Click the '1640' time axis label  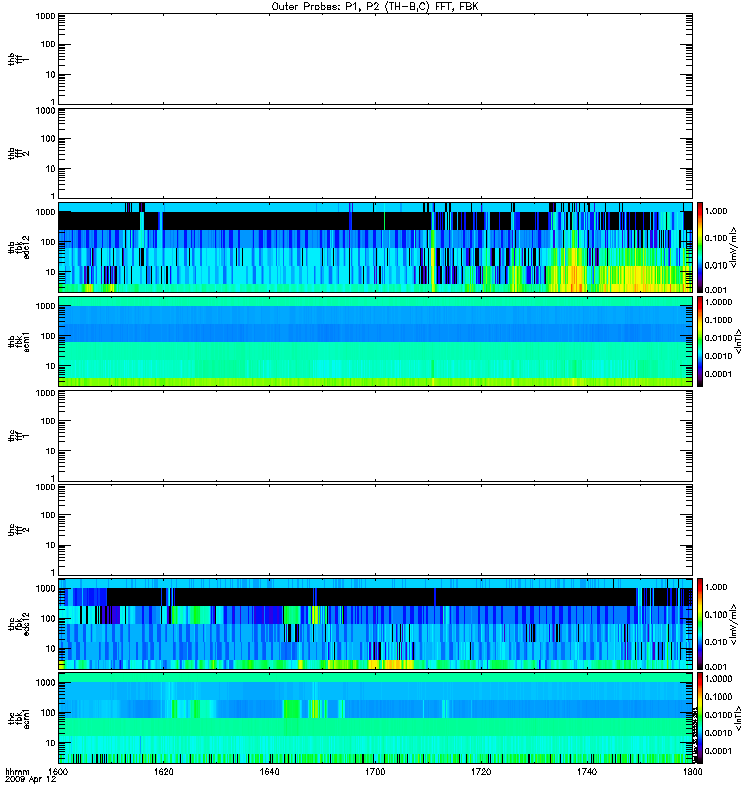(269, 772)
